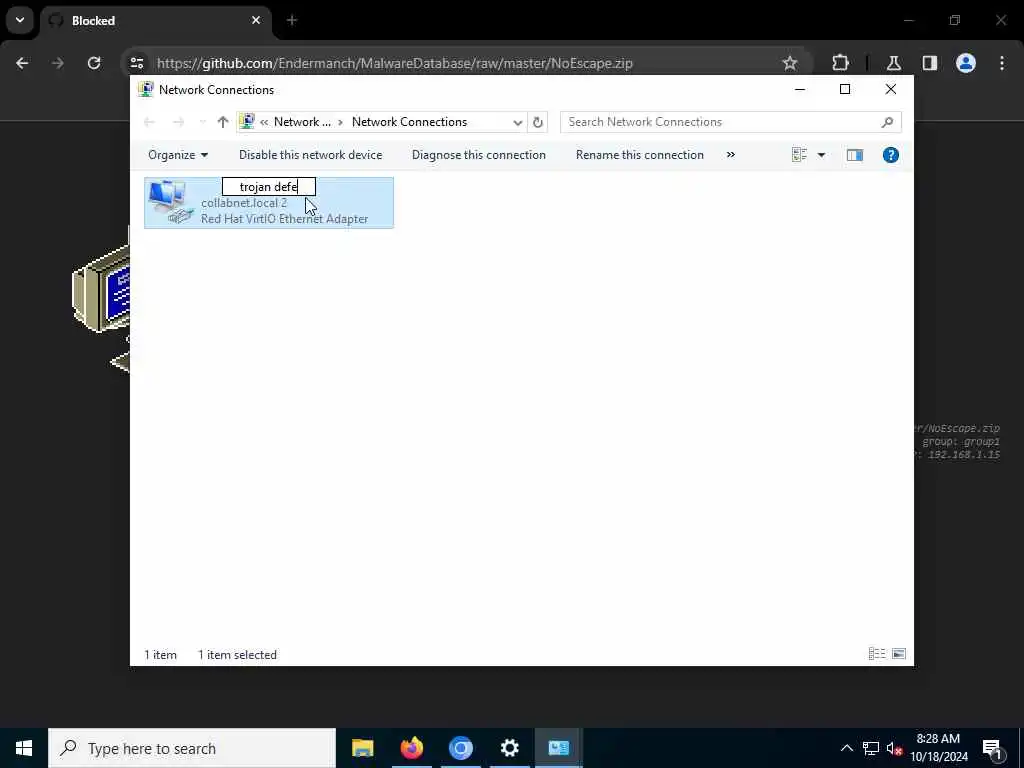Click the '1 item selected' status text

tap(237, 654)
